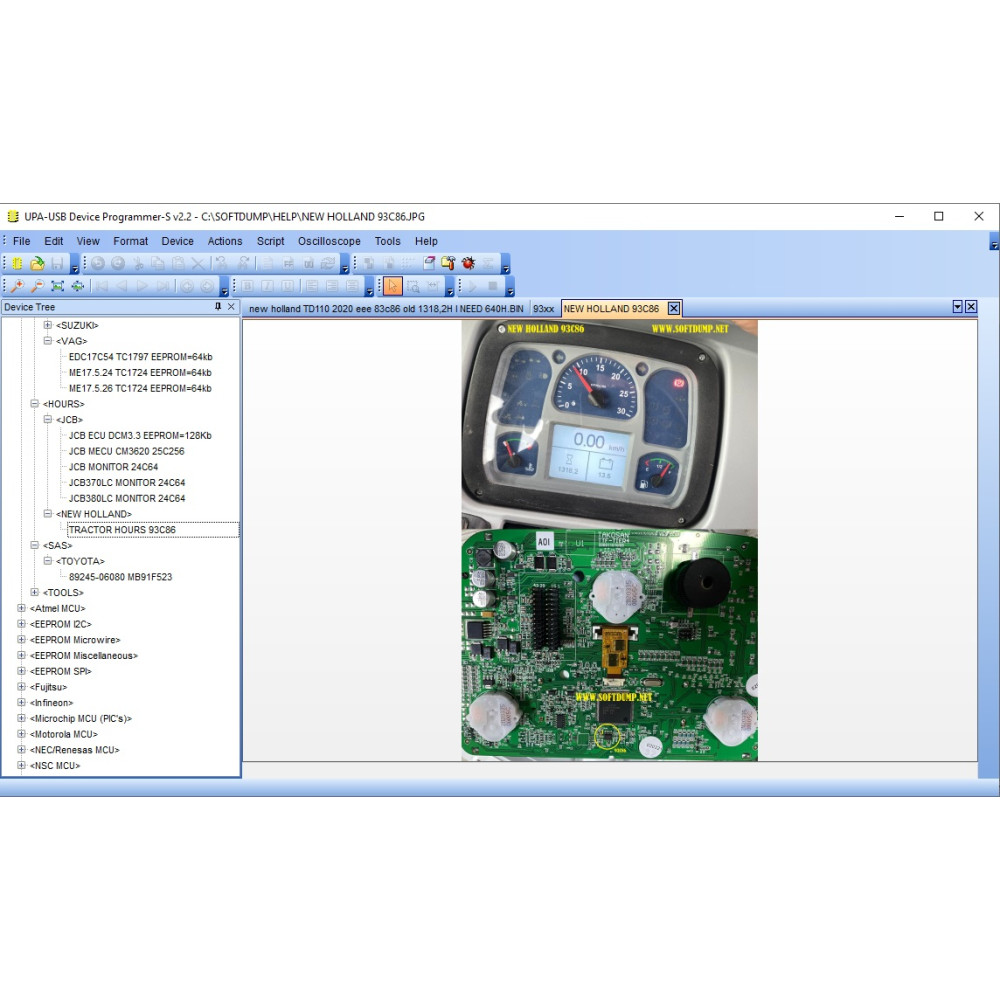Image resolution: width=1000 pixels, height=1000 pixels.
Task: Click the zoom in magnifier icon
Action: coord(17,286)
